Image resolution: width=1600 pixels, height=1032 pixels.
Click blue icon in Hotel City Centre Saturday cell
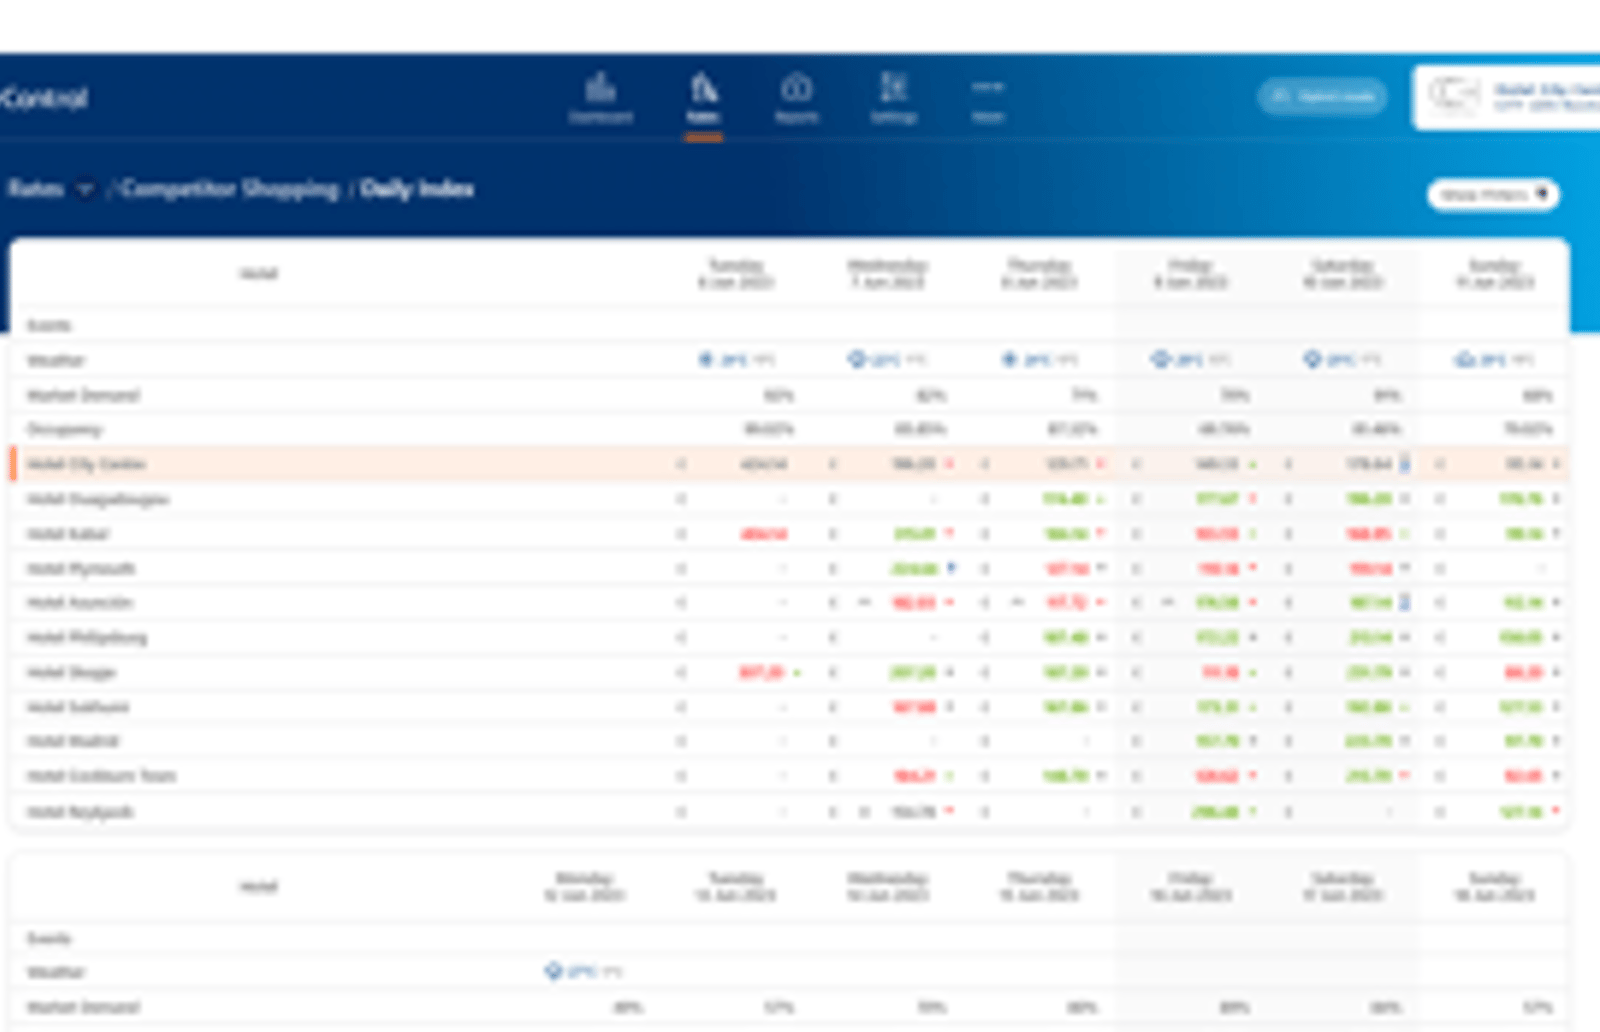pyautogui.click(x=1404, y=464)
